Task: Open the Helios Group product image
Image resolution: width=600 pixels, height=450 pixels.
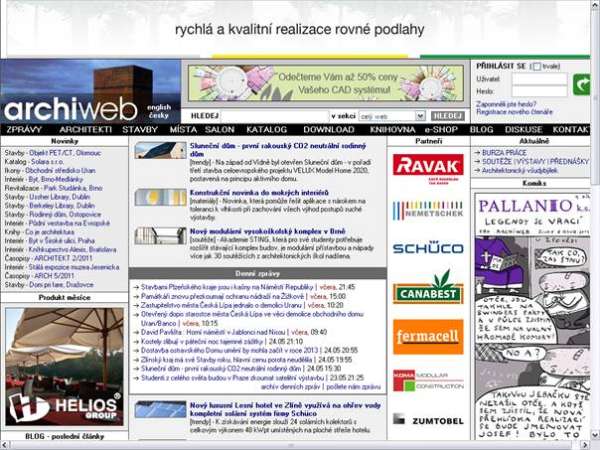Action: (x=64, y=367)
